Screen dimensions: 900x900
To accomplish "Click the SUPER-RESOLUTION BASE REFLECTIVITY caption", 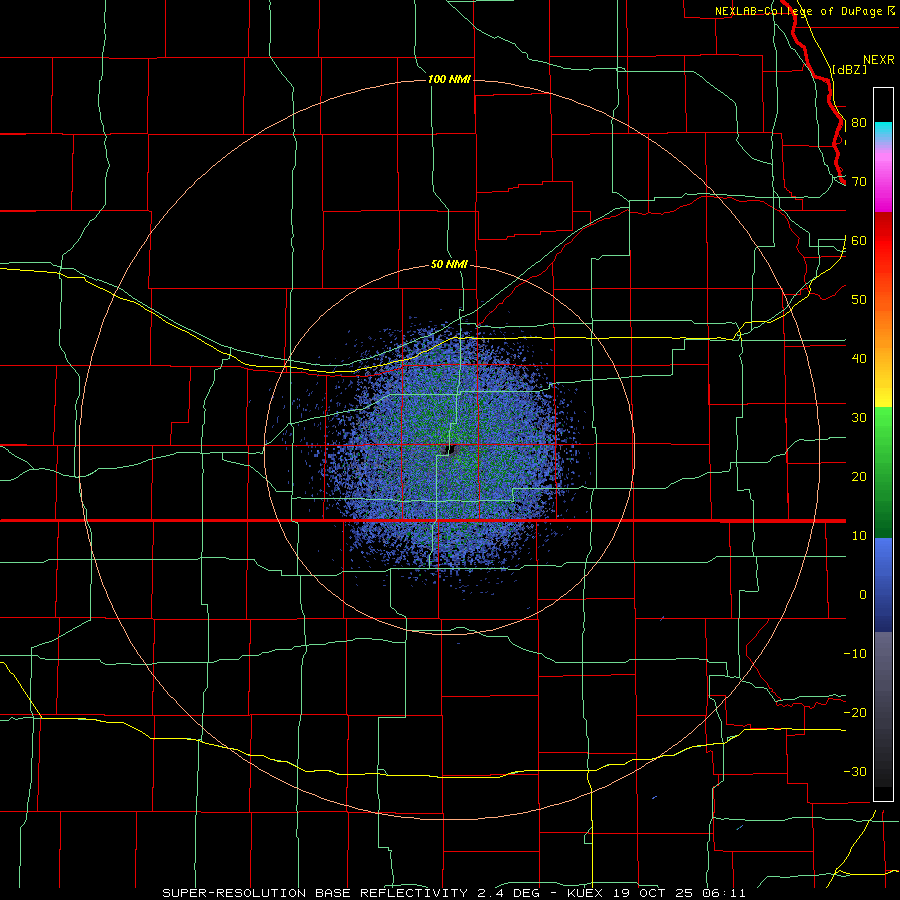I will coord(315,893).
